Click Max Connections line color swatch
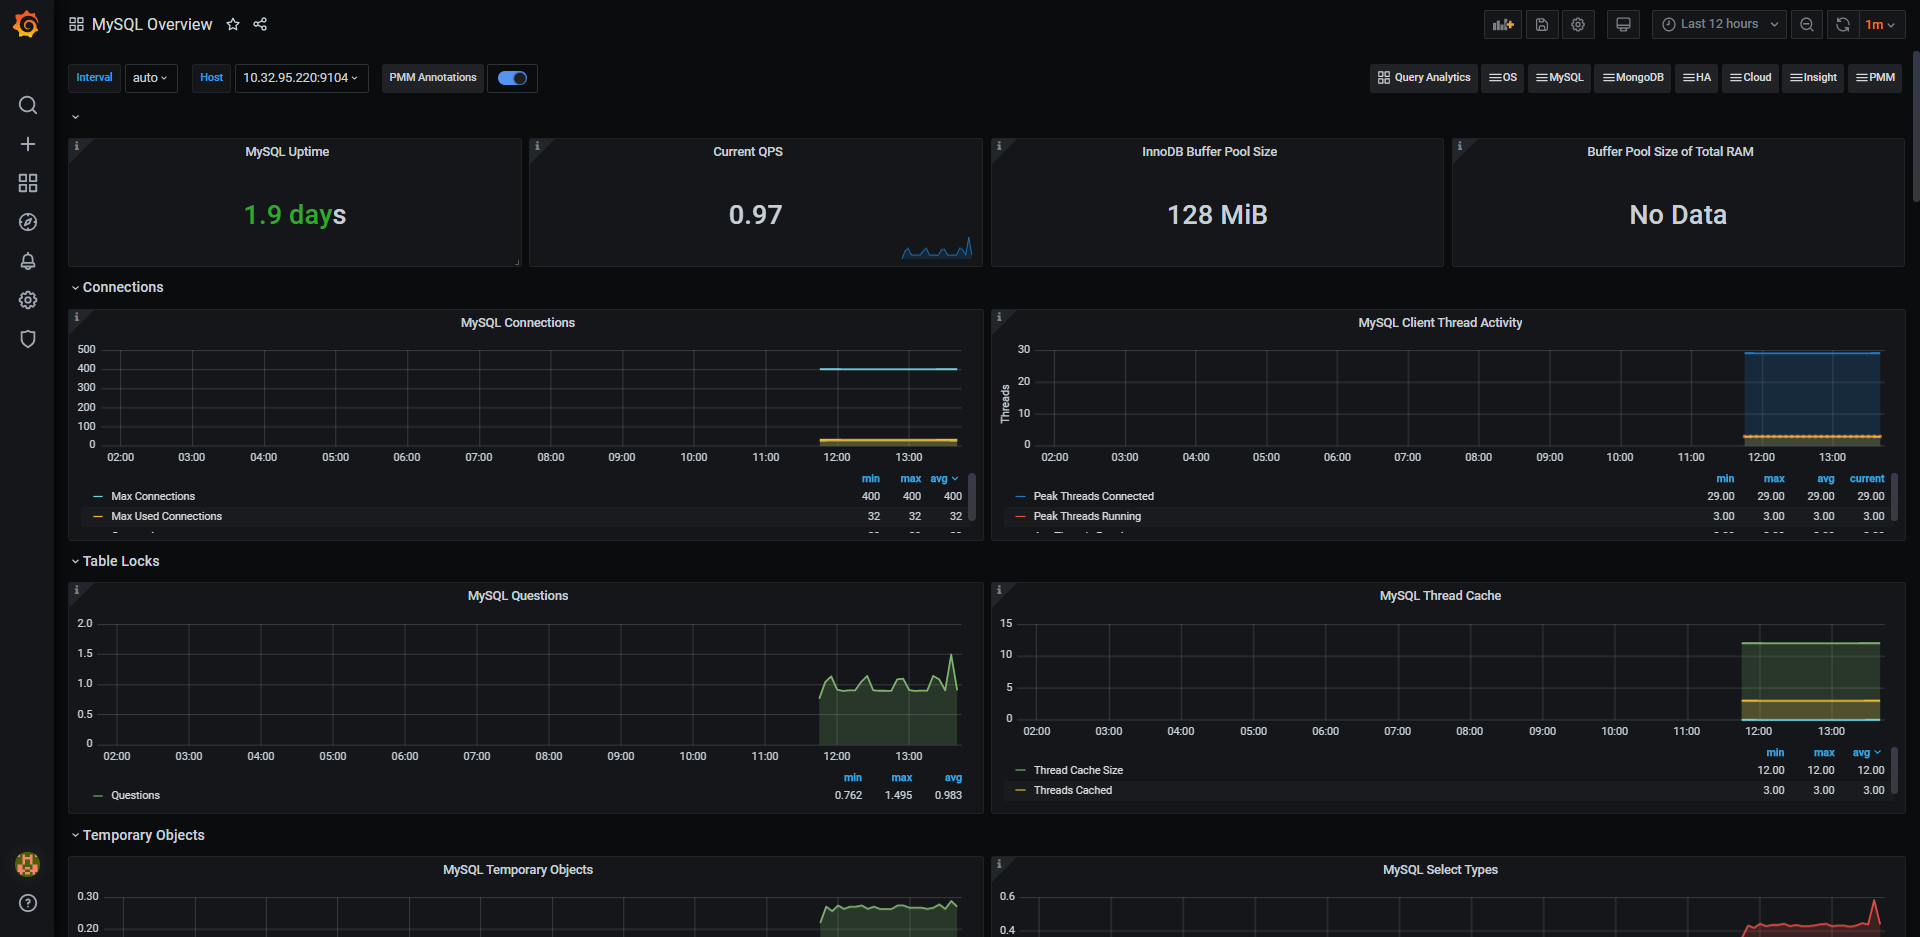Viewport: 1920px width, 937px height. click(x=98, y=496)
